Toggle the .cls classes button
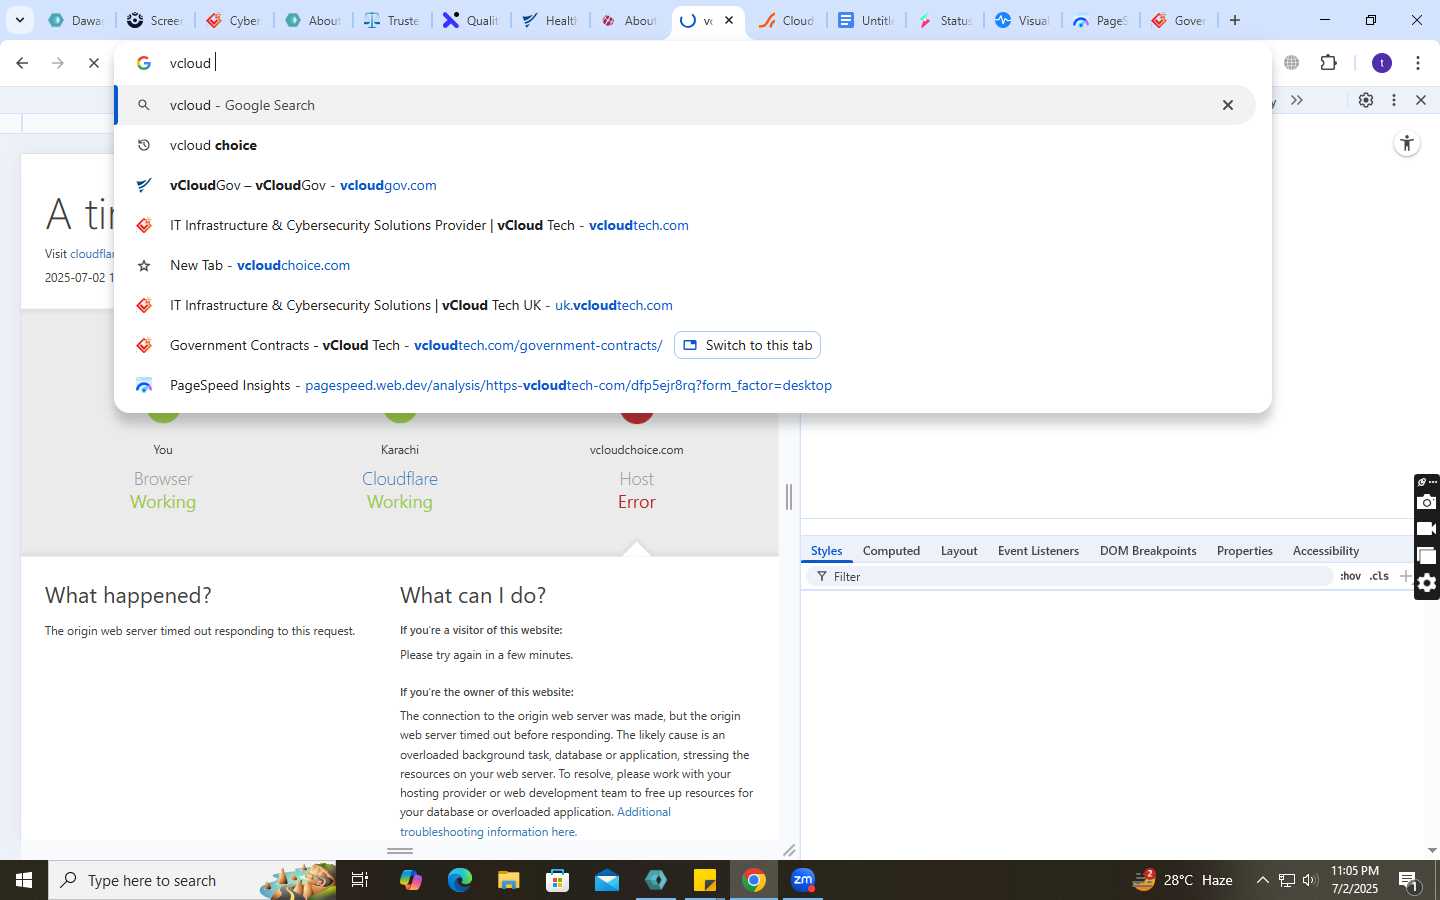This screenshot has height=900, width=1440. (1379, 577)
